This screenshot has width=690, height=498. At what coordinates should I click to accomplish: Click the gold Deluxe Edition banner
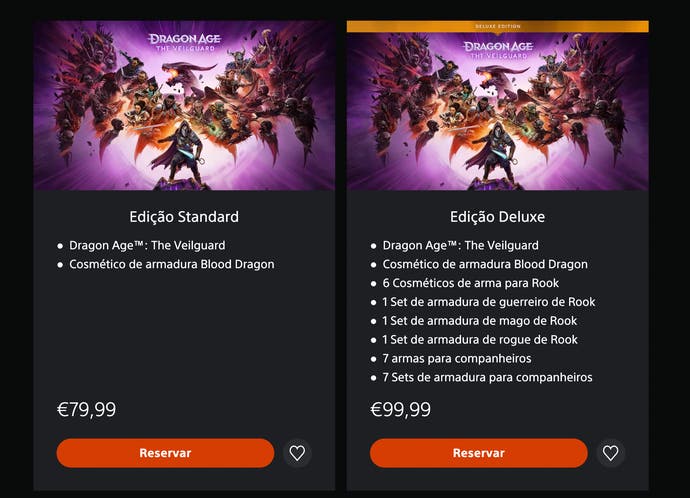tap(498, 26)
